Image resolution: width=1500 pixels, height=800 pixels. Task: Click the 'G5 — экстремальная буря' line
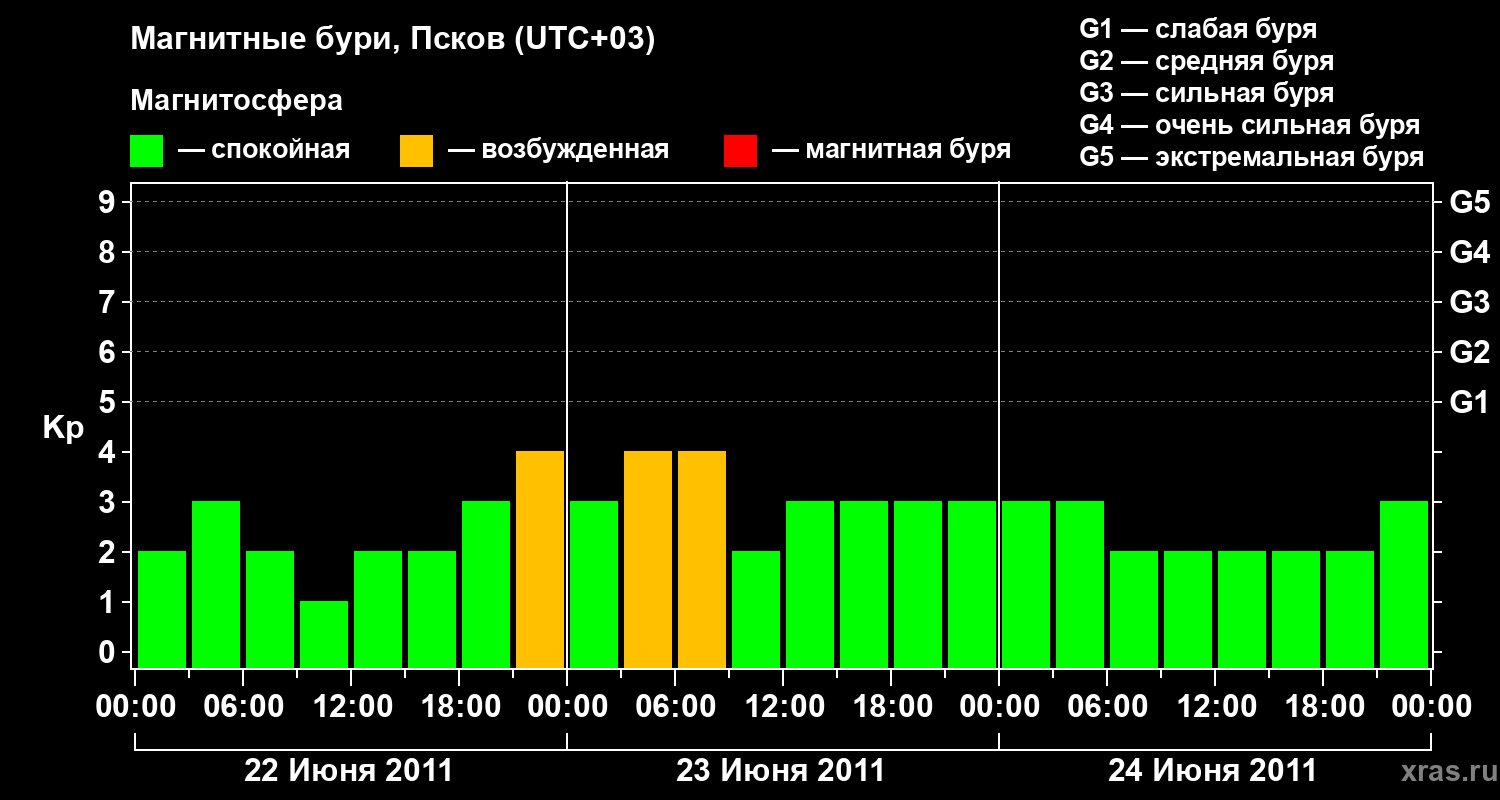tap(1252, 157)
